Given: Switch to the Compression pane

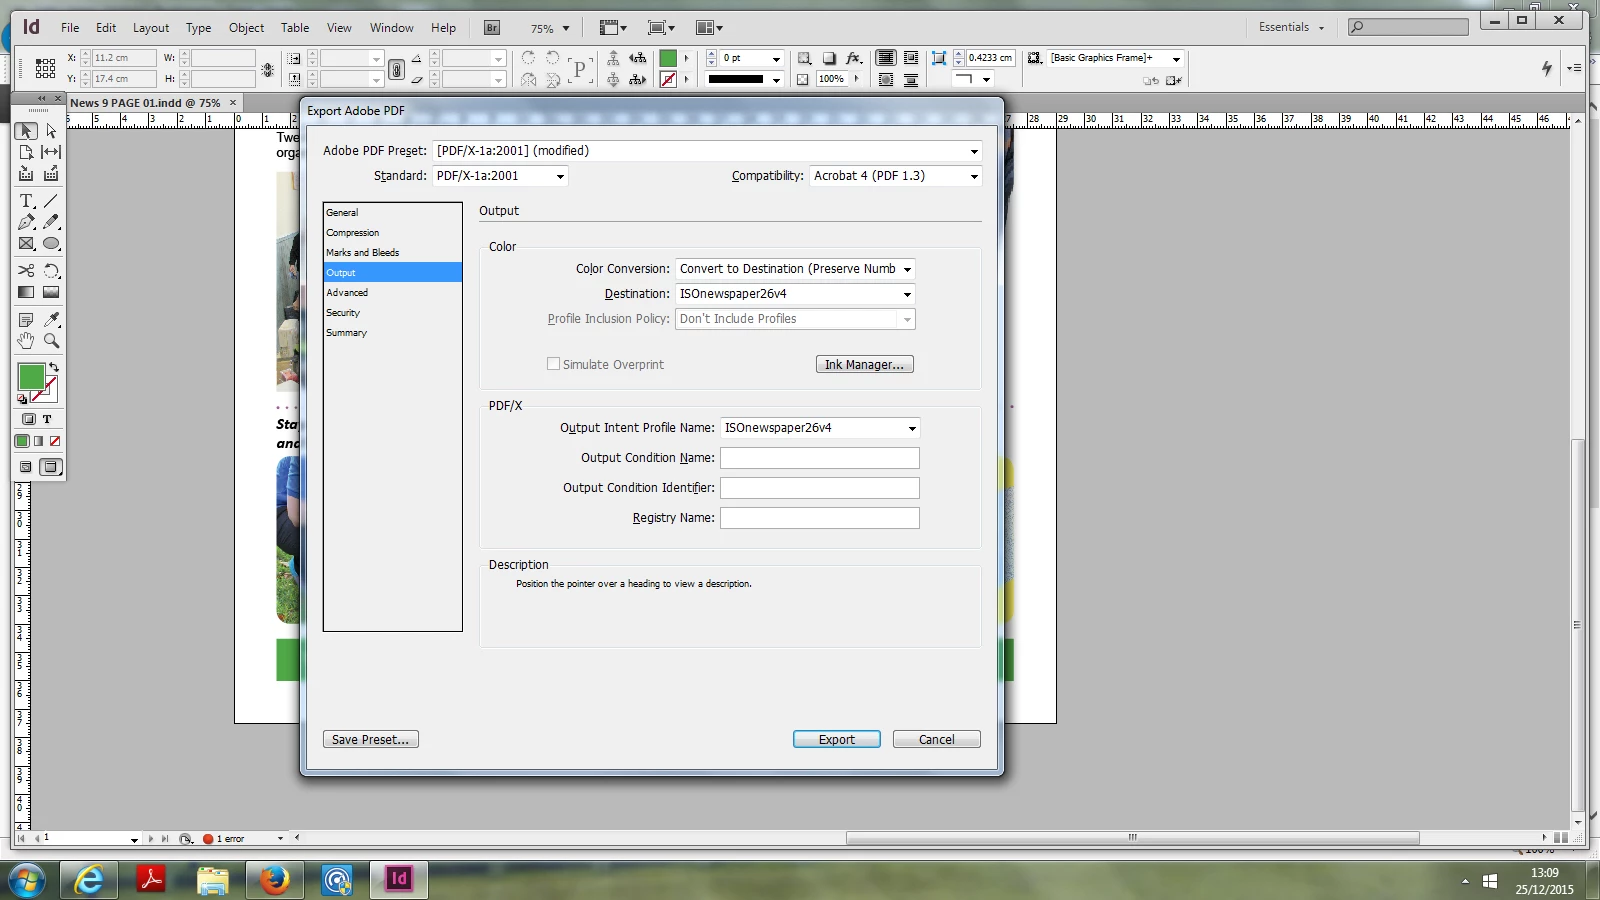Looking at the screenshot, I should click(x=392, y=233).
